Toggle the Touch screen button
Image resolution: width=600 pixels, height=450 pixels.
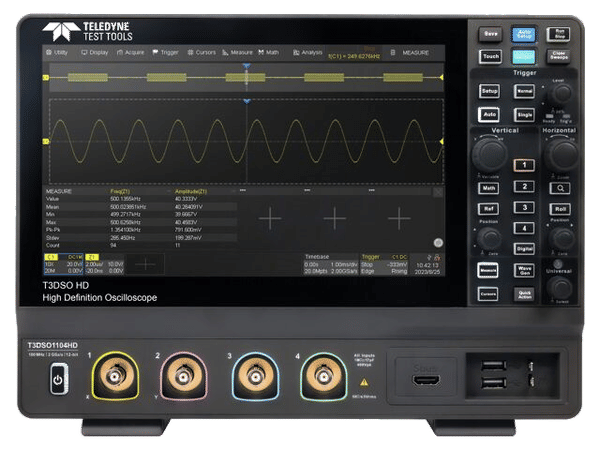coord(491,57)
